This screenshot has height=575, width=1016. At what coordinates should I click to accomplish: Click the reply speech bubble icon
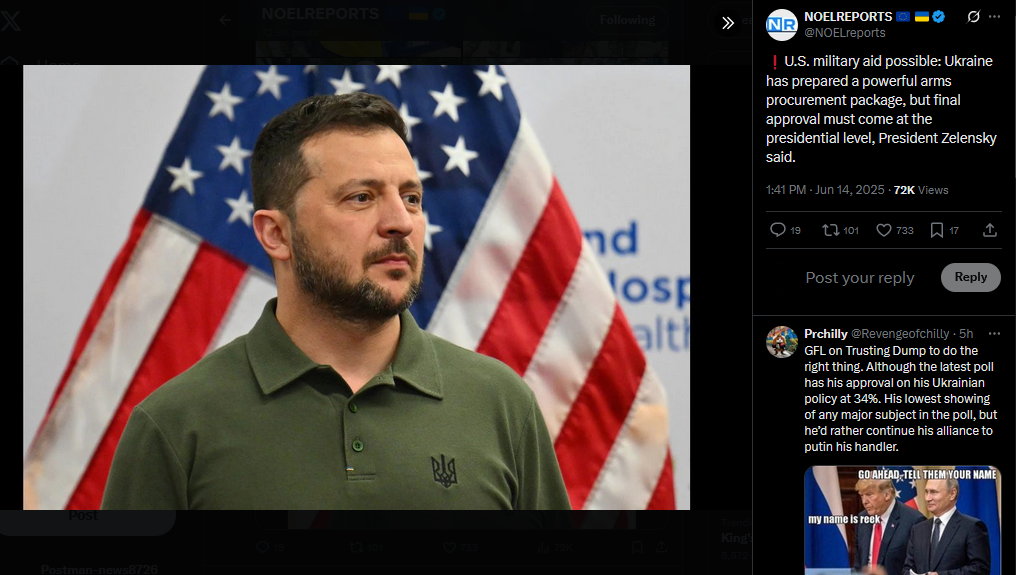pos(778,230)
